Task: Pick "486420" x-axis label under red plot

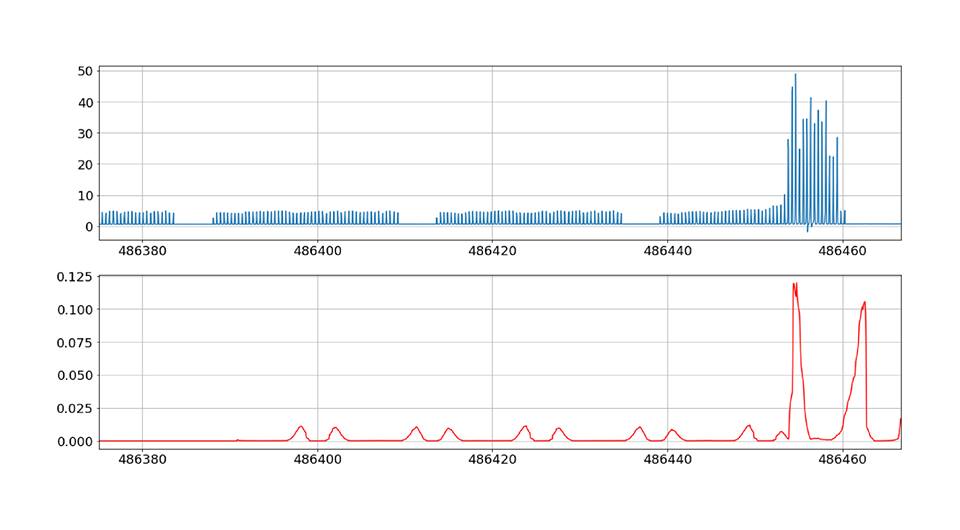Action: click(492, 460)
